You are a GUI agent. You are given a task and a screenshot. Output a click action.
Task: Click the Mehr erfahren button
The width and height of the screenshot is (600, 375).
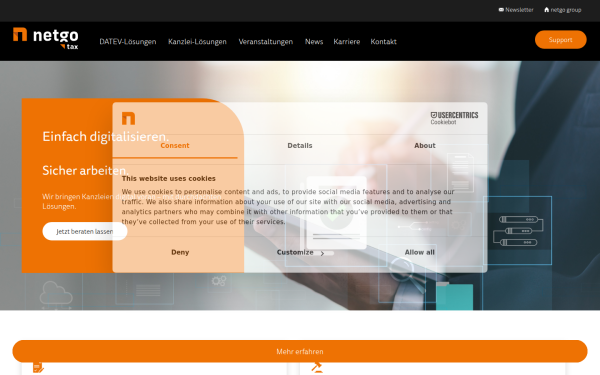(x=300, y=351)
